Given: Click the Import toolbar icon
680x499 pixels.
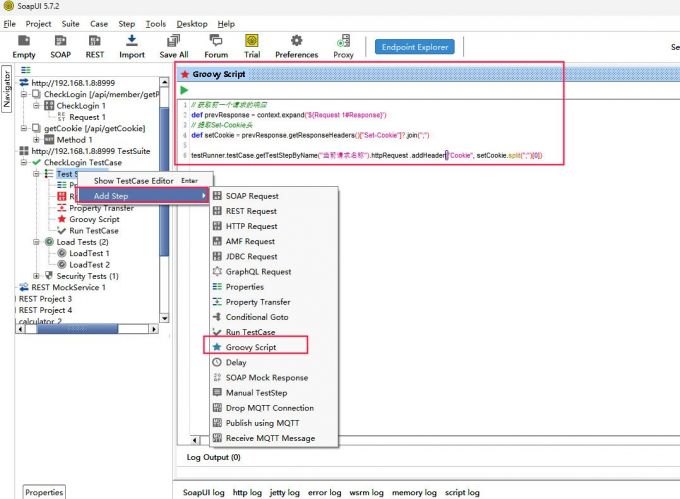Looking at the screenshot, I should pyautogui.click(x=132, y=47).
